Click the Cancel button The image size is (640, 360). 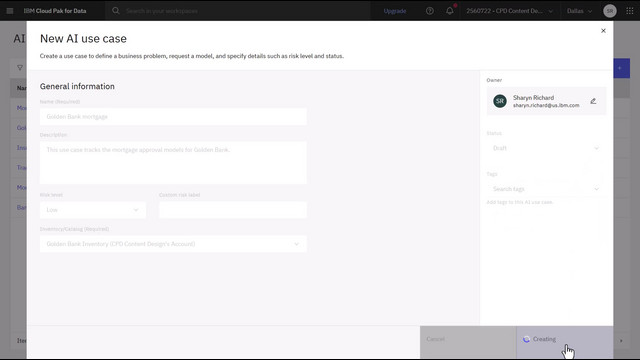pyautogui.click(x=468, y=342)
